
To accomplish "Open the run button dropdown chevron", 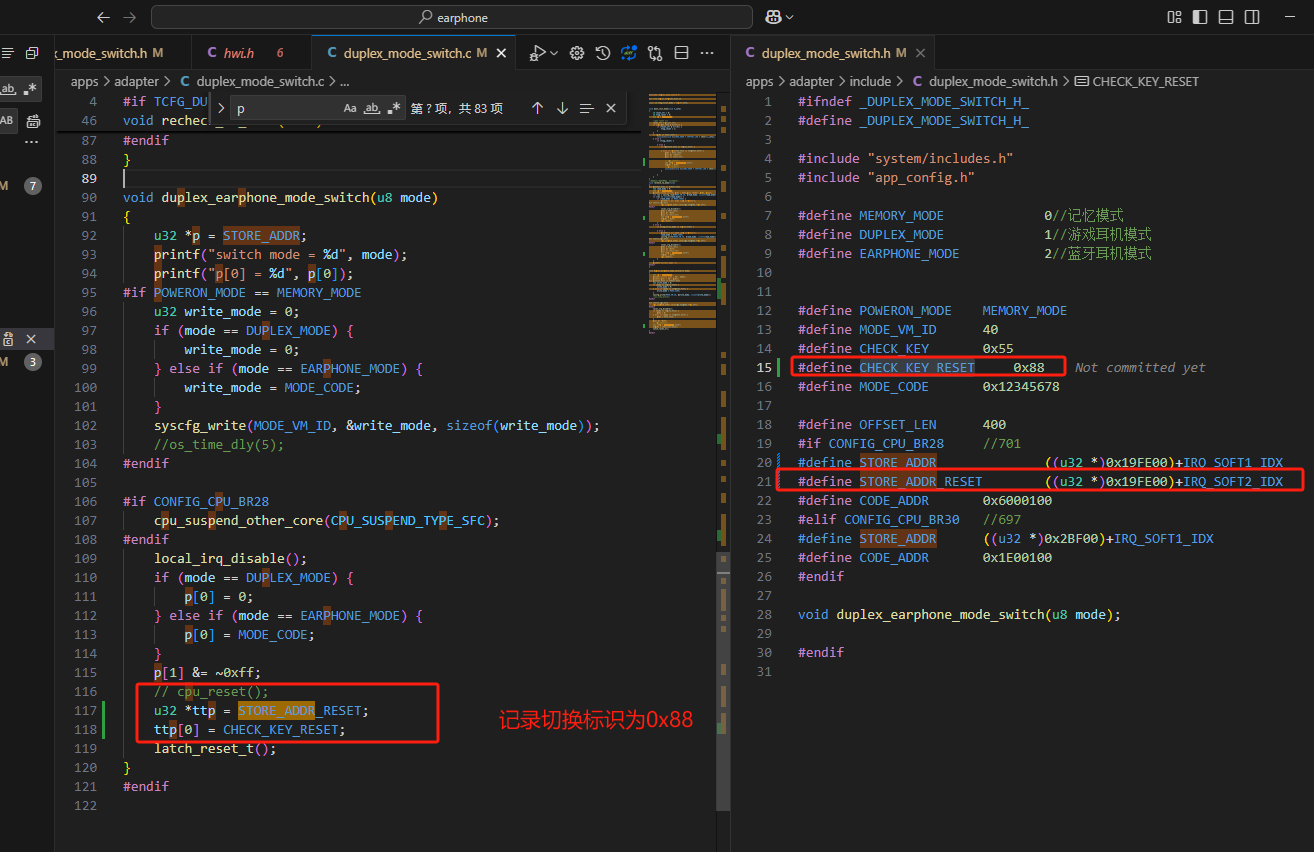I will pos(554,53).
